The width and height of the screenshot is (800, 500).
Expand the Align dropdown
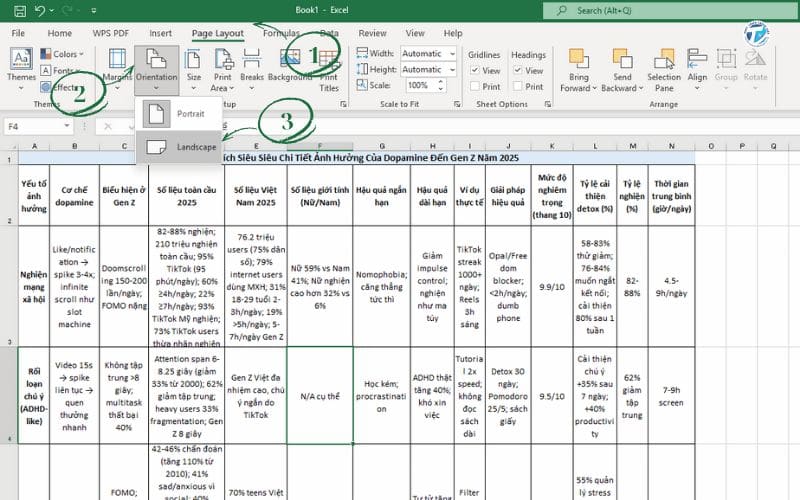(x=697, y=67)
